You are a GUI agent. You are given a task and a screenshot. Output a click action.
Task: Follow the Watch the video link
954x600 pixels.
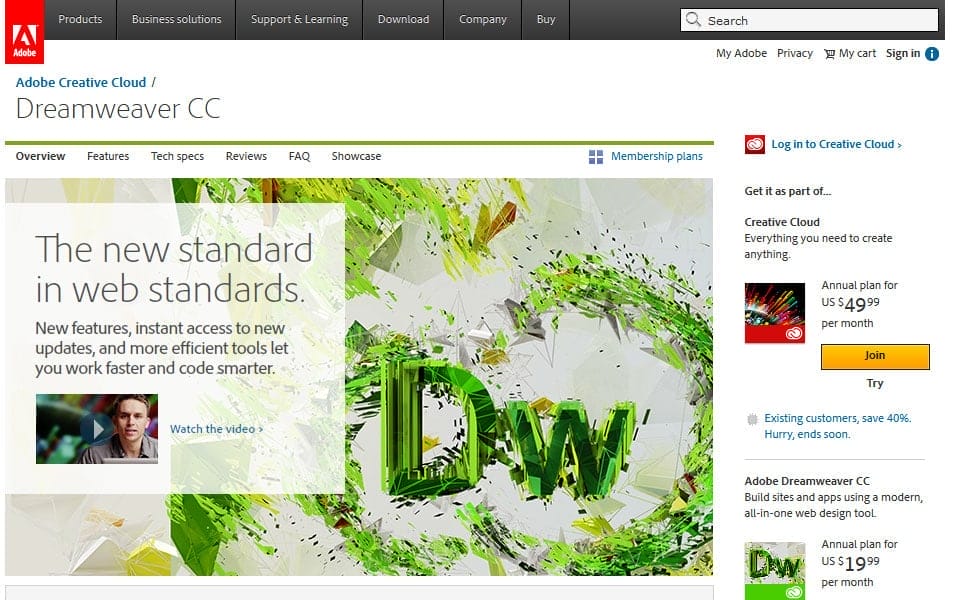click(215, 428)
